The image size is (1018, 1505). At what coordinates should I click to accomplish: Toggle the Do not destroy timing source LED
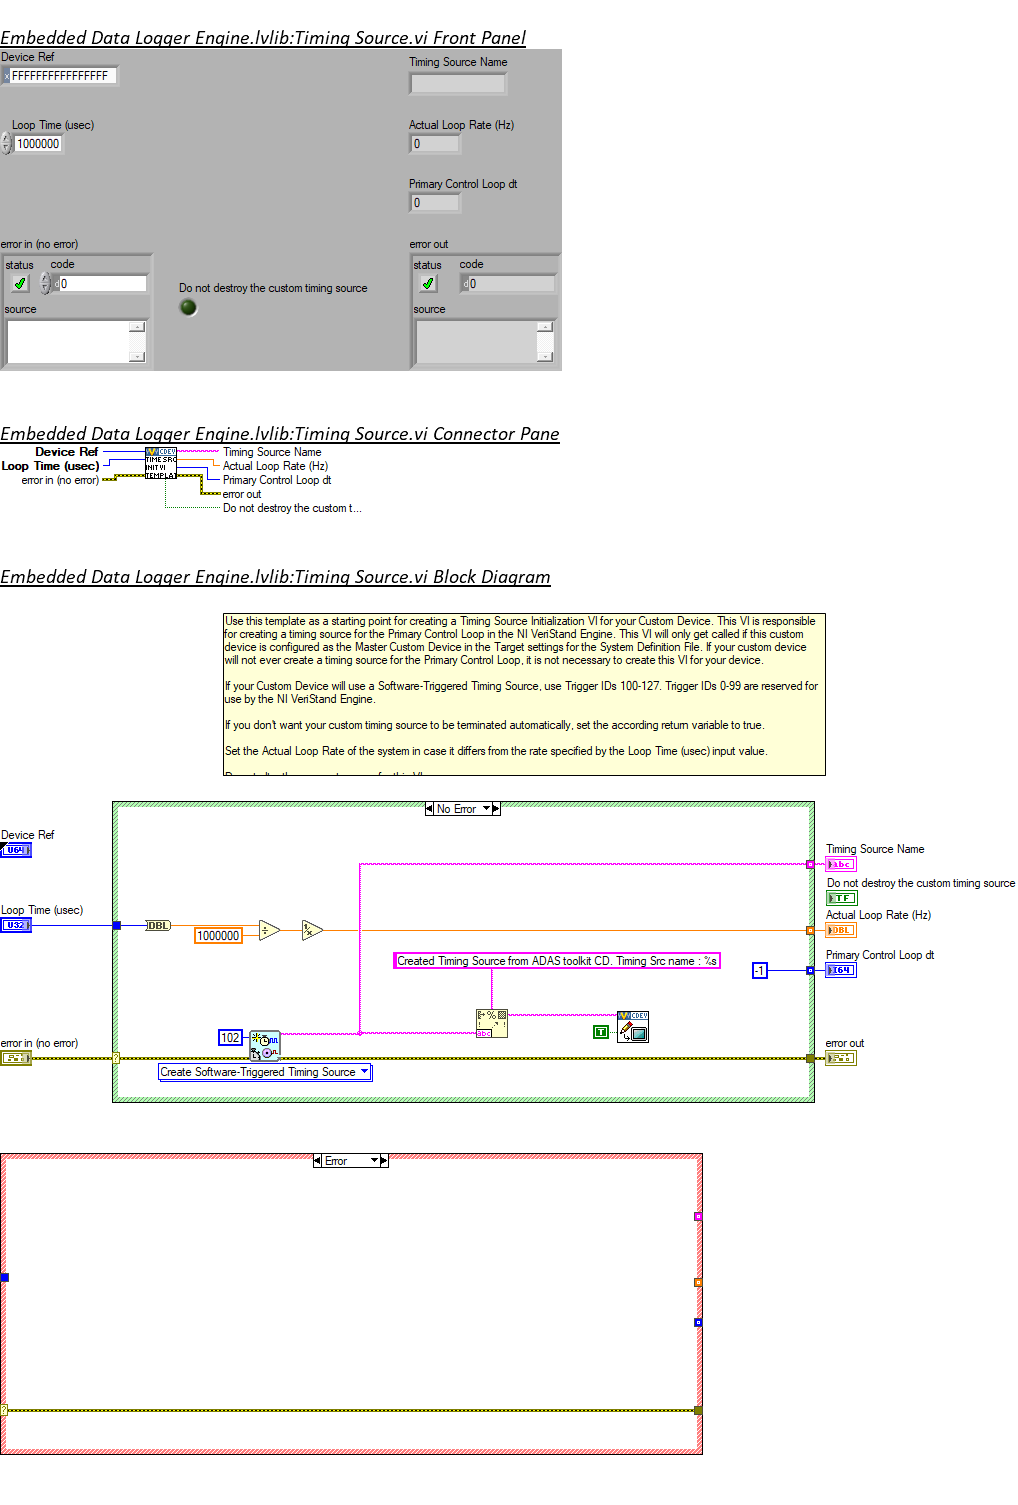188,307
